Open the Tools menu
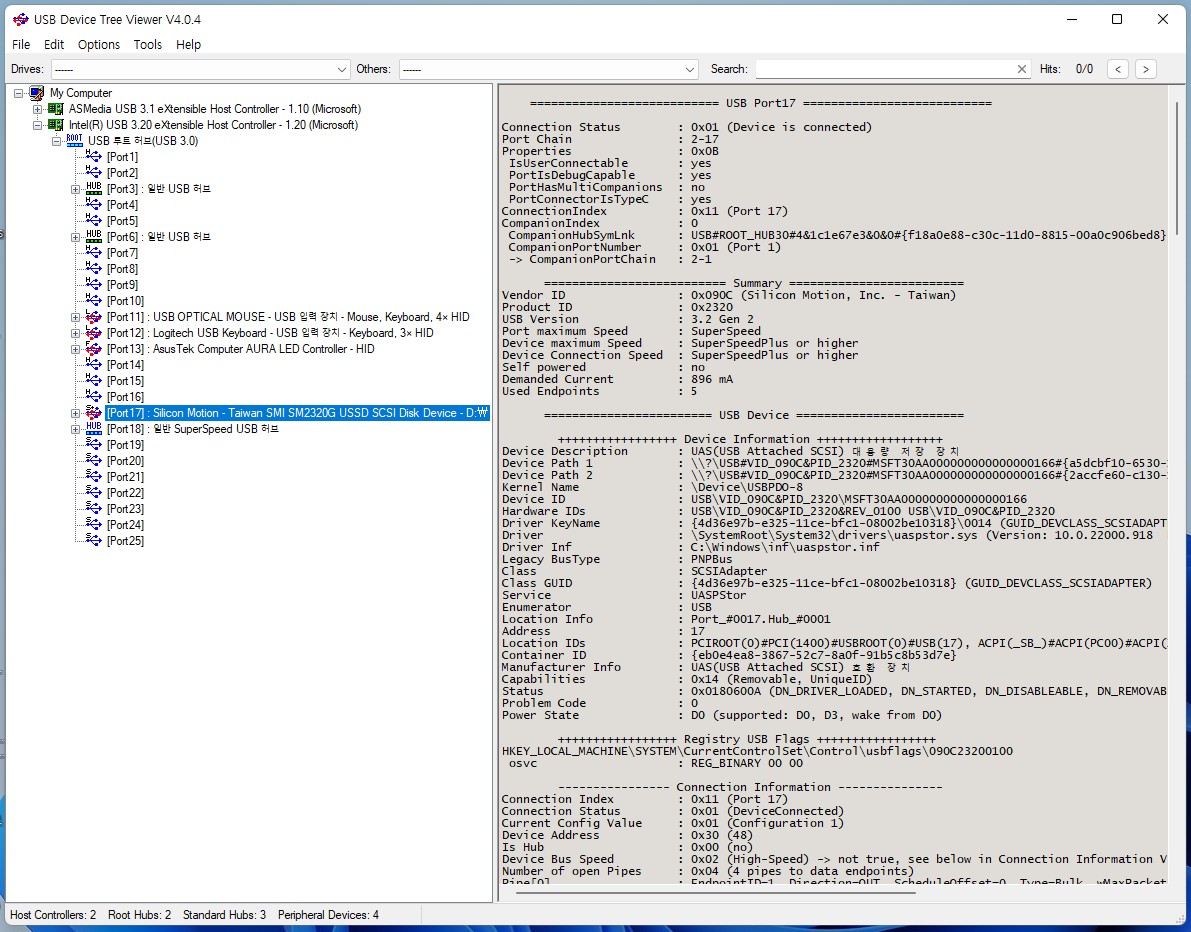This screenshot has width=1191, height=932. click(147, 45)
